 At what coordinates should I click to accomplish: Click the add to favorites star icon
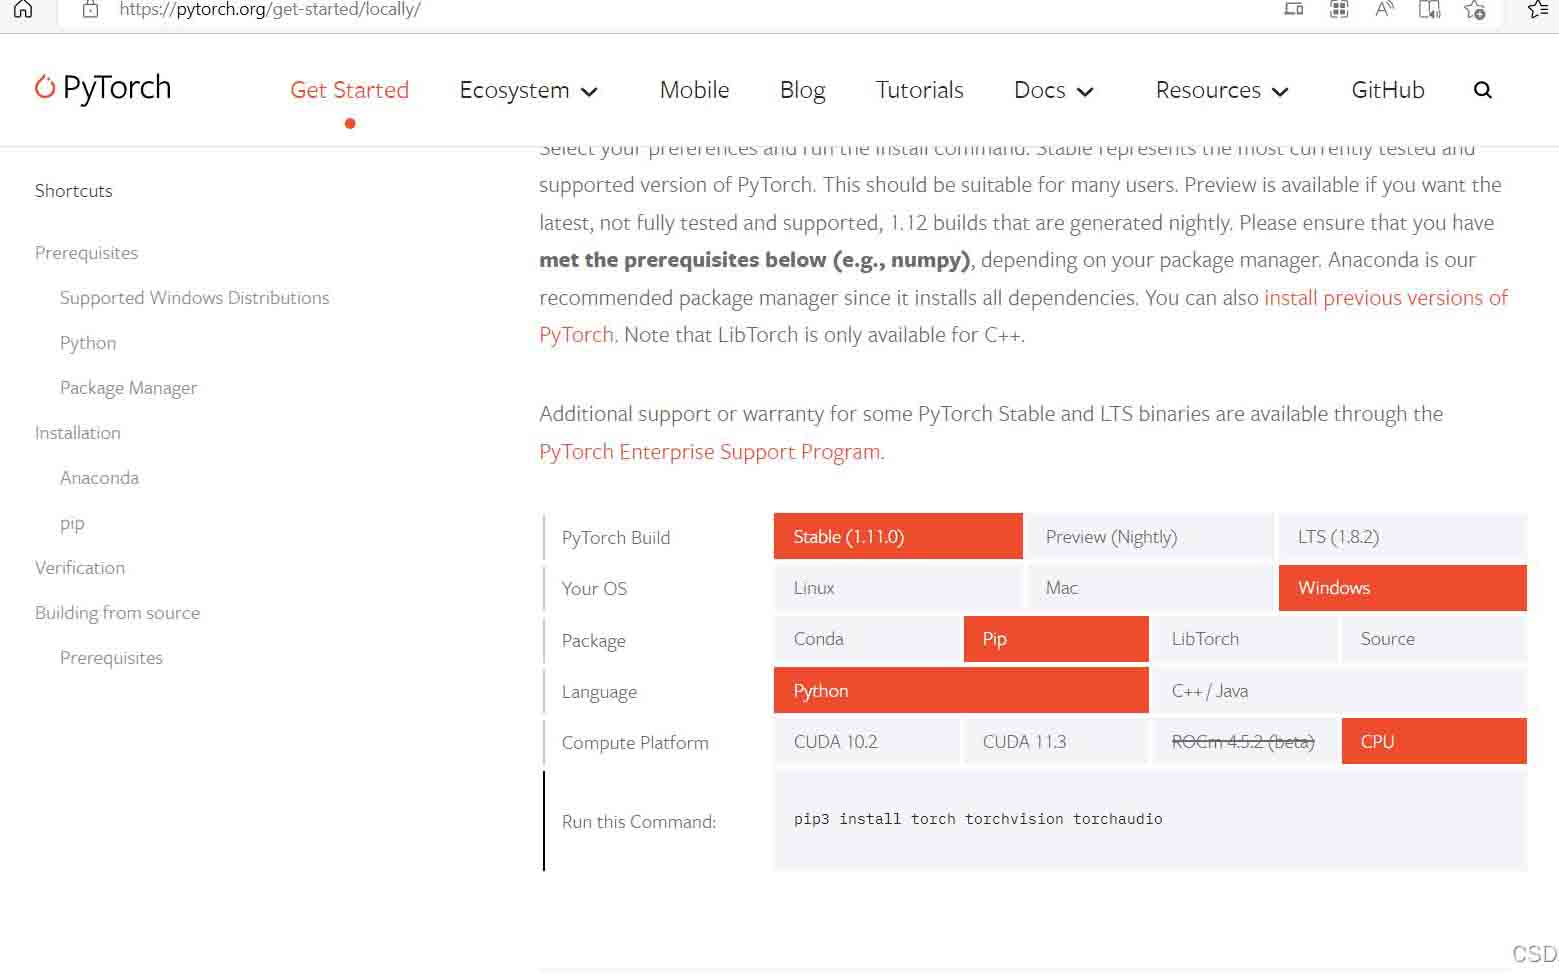tap(1475, 10)
